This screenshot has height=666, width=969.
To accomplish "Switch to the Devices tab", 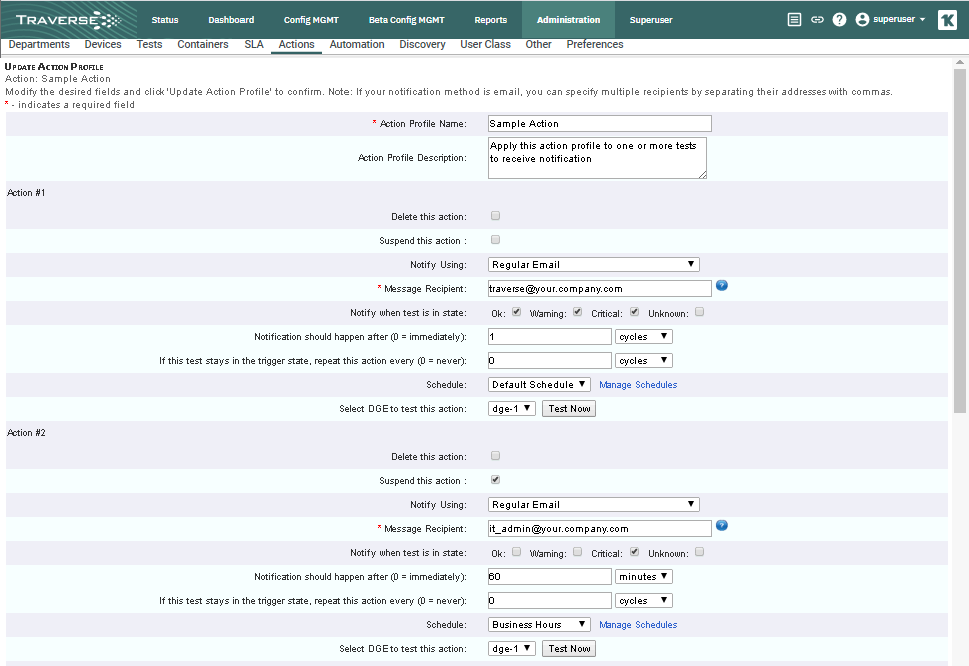I will (103, 44).
